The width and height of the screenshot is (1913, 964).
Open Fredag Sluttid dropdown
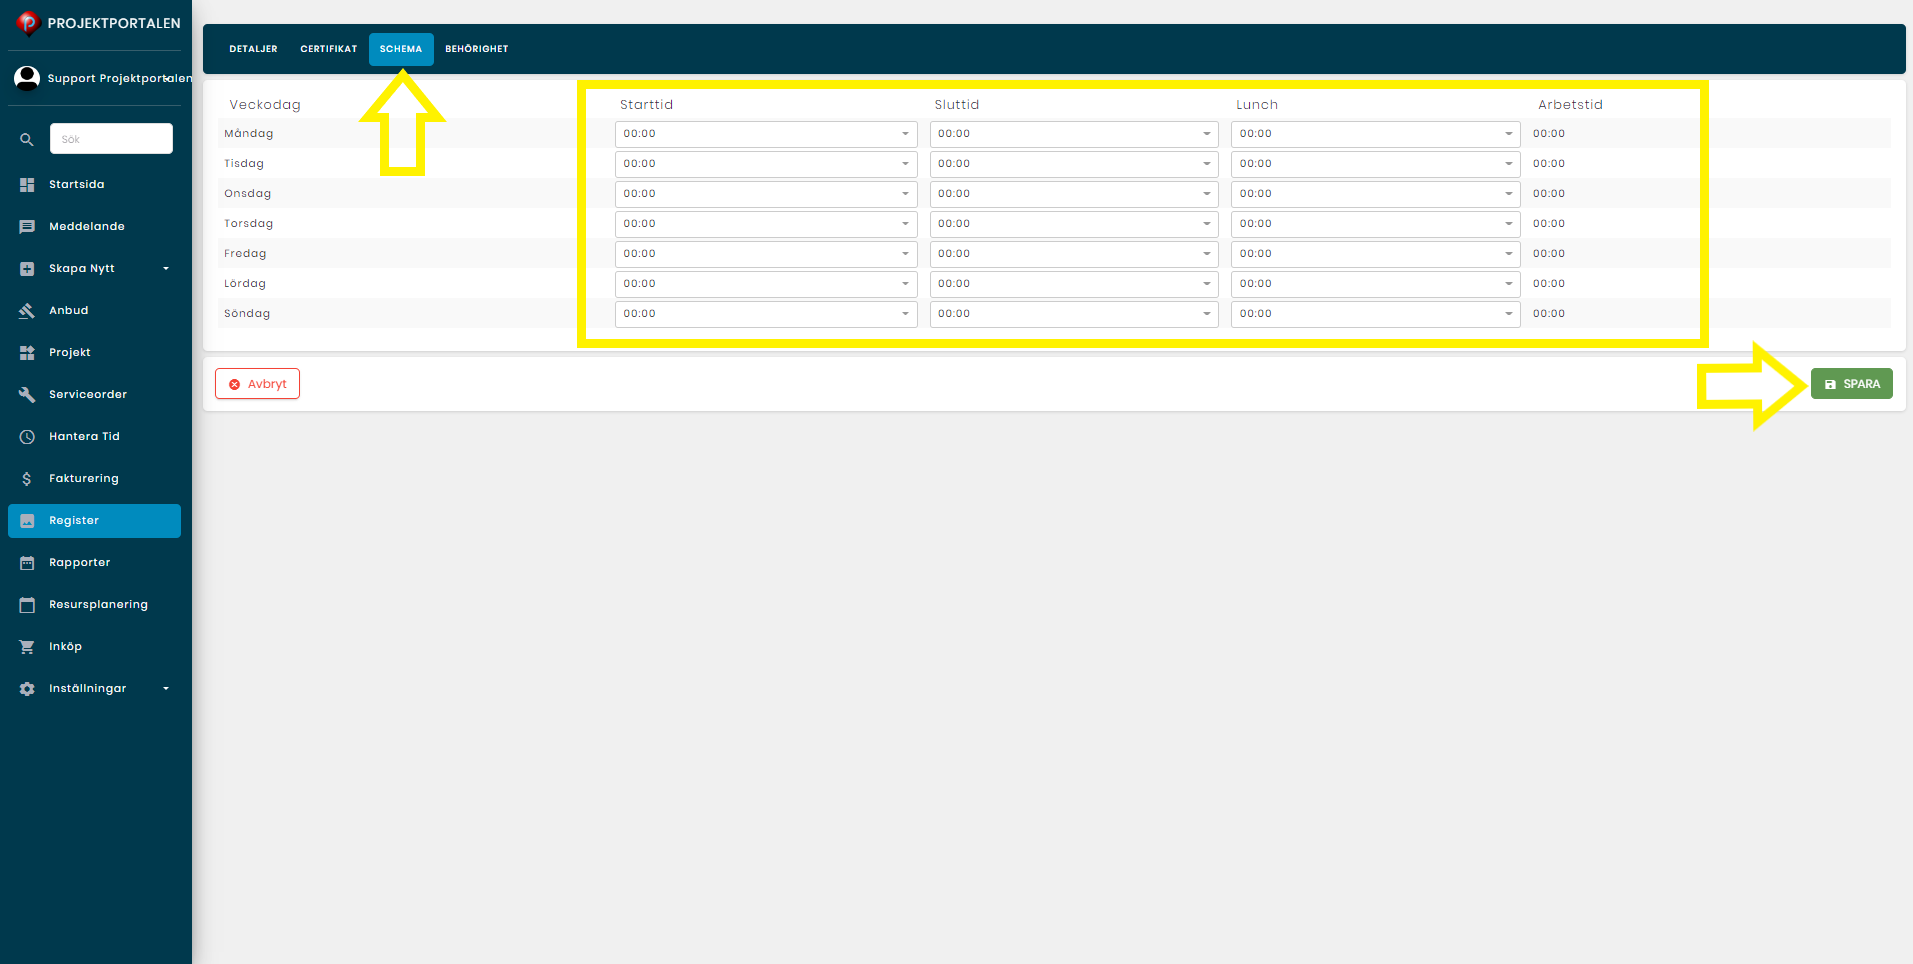[1074, 254]
